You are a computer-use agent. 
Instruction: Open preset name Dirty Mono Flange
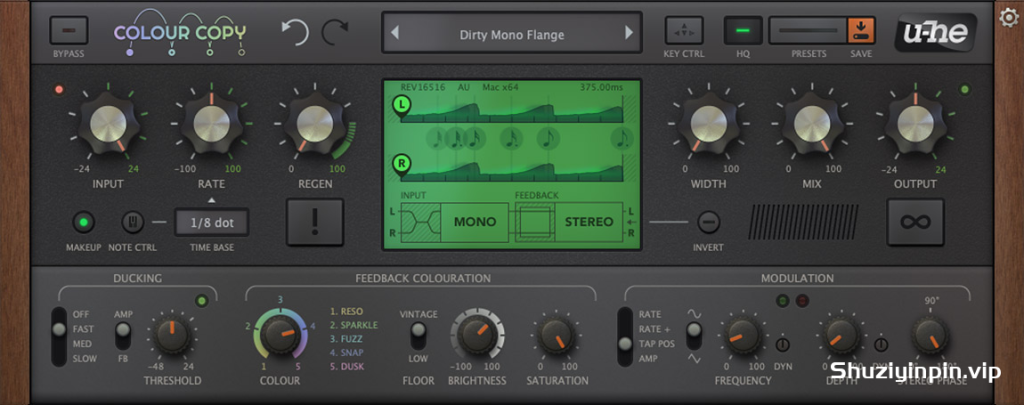click(x=511, y=35)
